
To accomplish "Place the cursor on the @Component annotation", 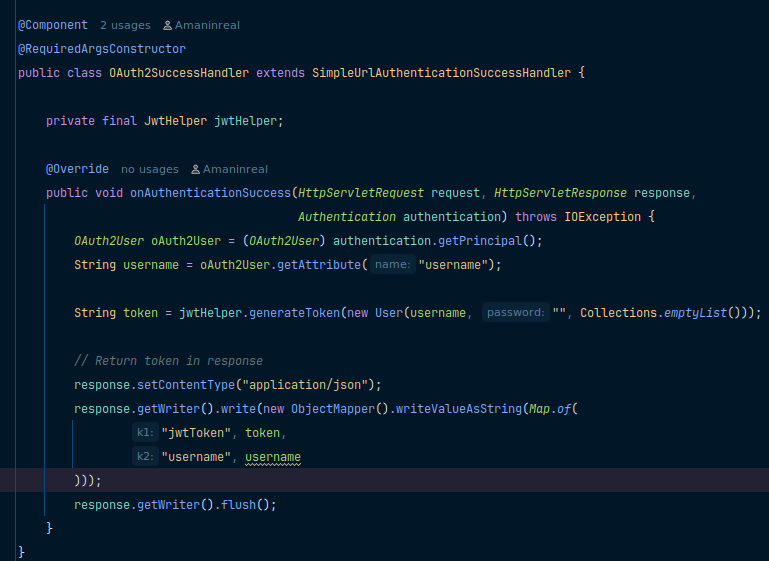I will point(53,25).
